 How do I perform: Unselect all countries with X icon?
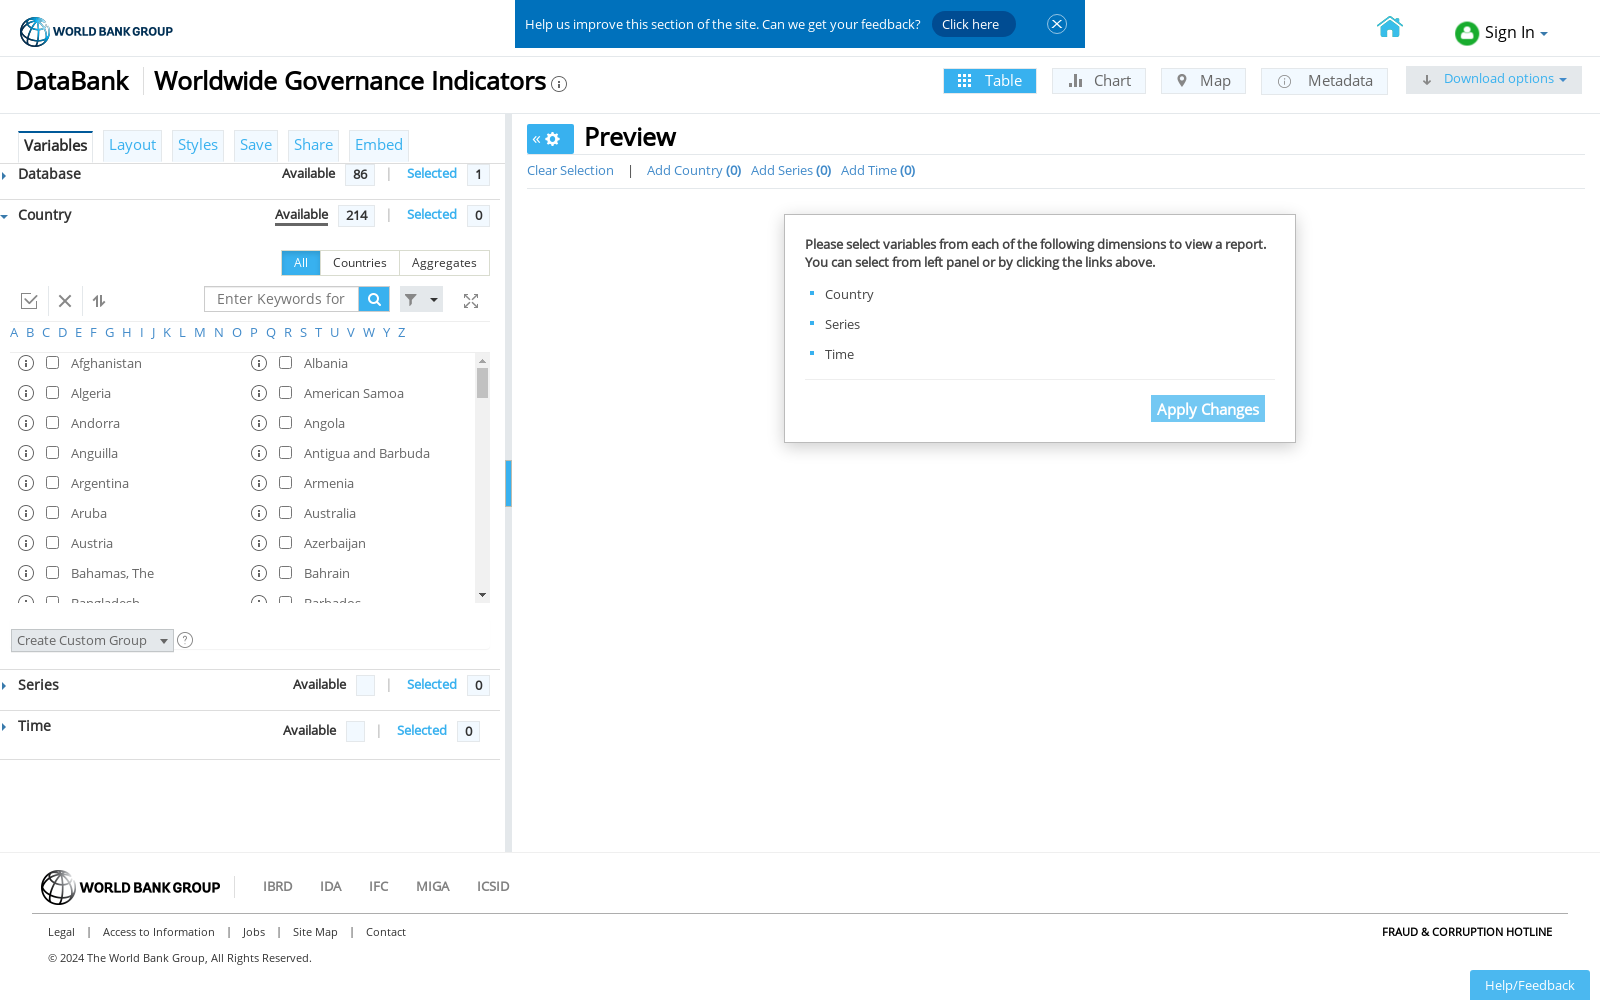click(x=65, y=301)
